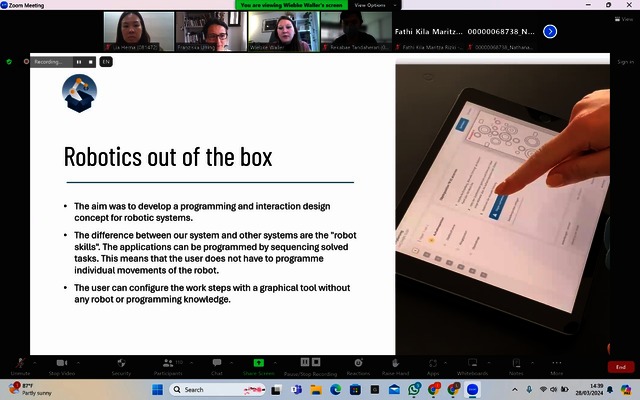Click the robot arm logo on slide
The image size is (640, 400).
(80, 93)
